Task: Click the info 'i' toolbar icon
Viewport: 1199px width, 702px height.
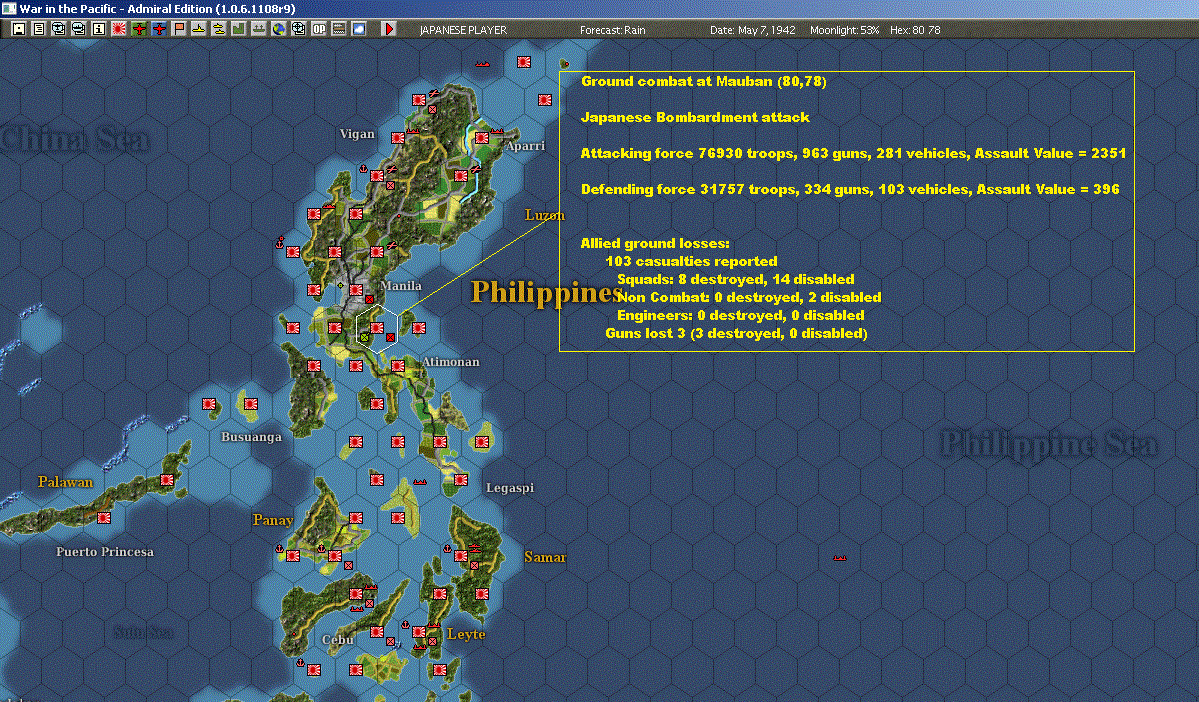Action: [99, 29]
